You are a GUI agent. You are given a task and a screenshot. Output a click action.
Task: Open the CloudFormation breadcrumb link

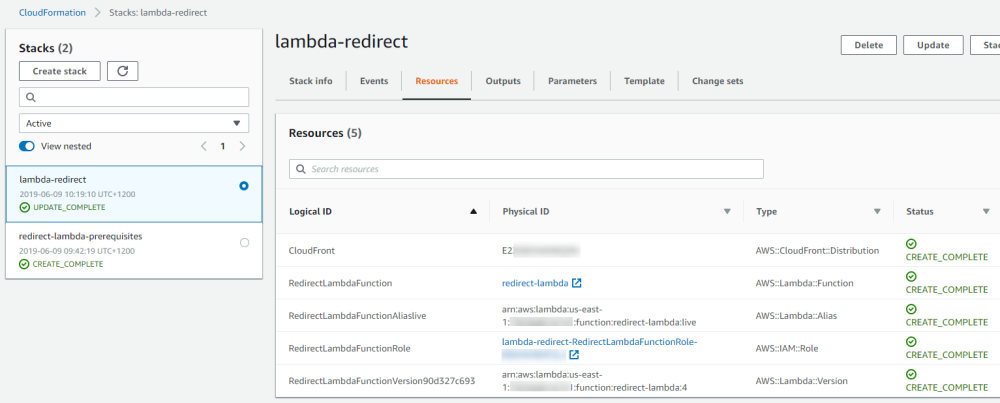(x=52, y=12)
